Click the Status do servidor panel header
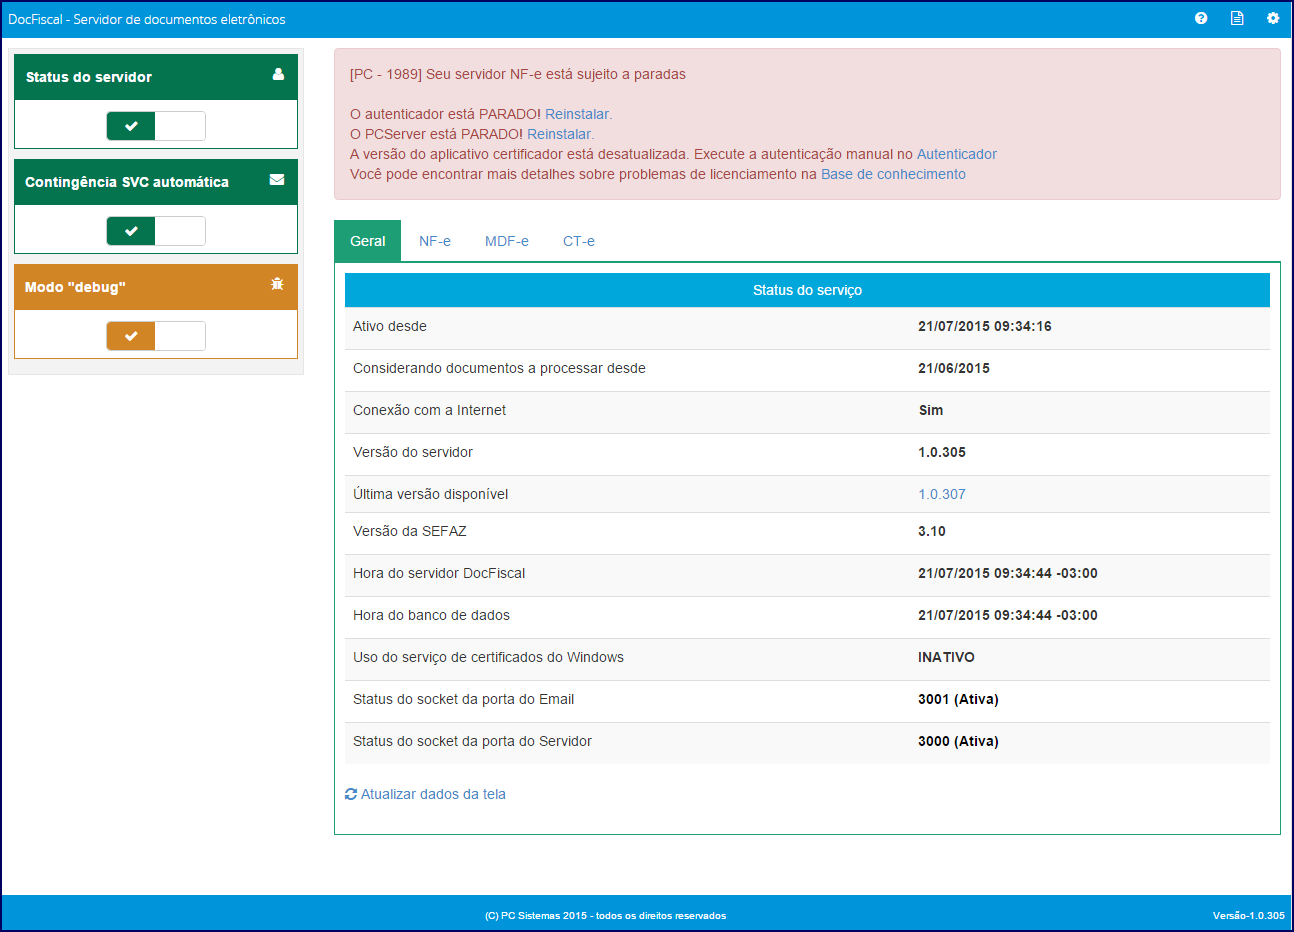1294x932 pixels. tap(156, 77)
